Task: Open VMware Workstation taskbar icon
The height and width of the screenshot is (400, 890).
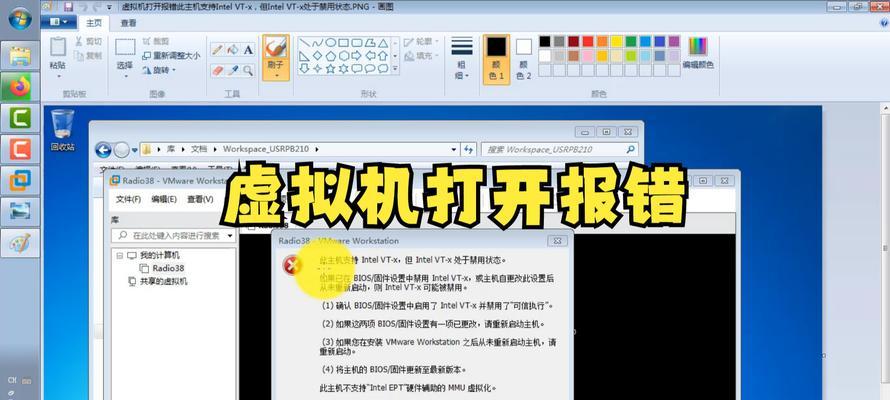Action: [x=20, y=181]
